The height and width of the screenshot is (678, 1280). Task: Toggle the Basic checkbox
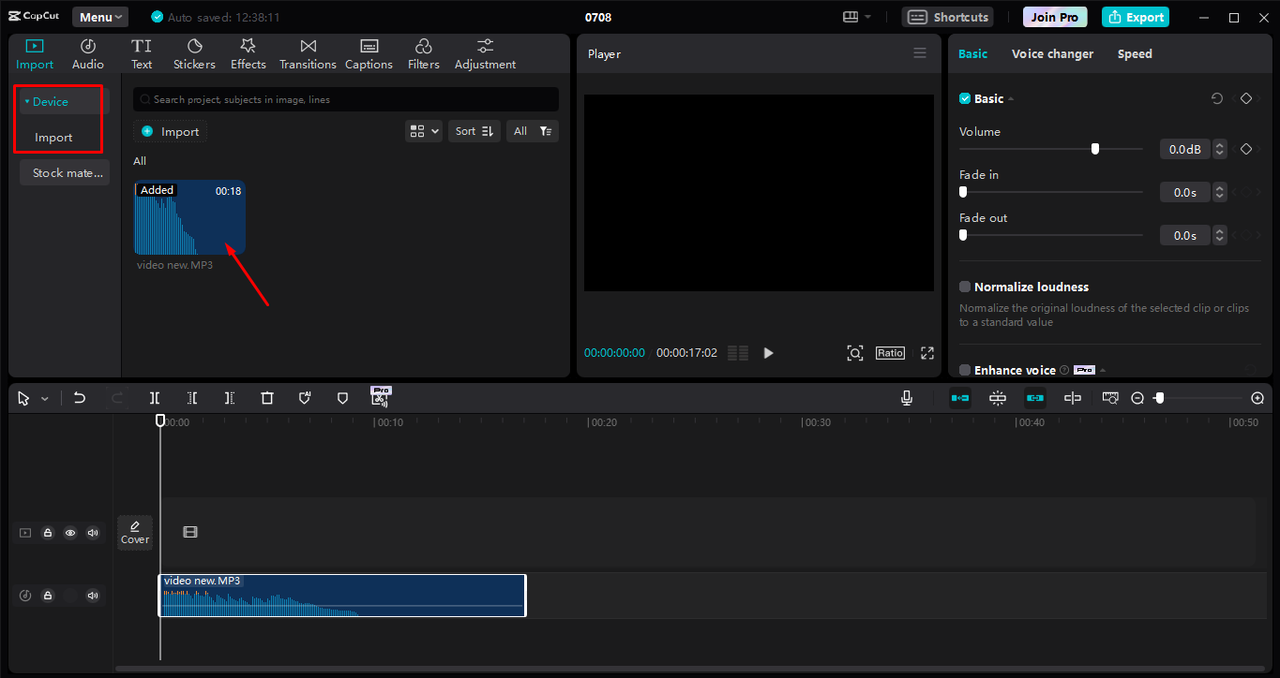pyautogui.click(x=965, y=99)
